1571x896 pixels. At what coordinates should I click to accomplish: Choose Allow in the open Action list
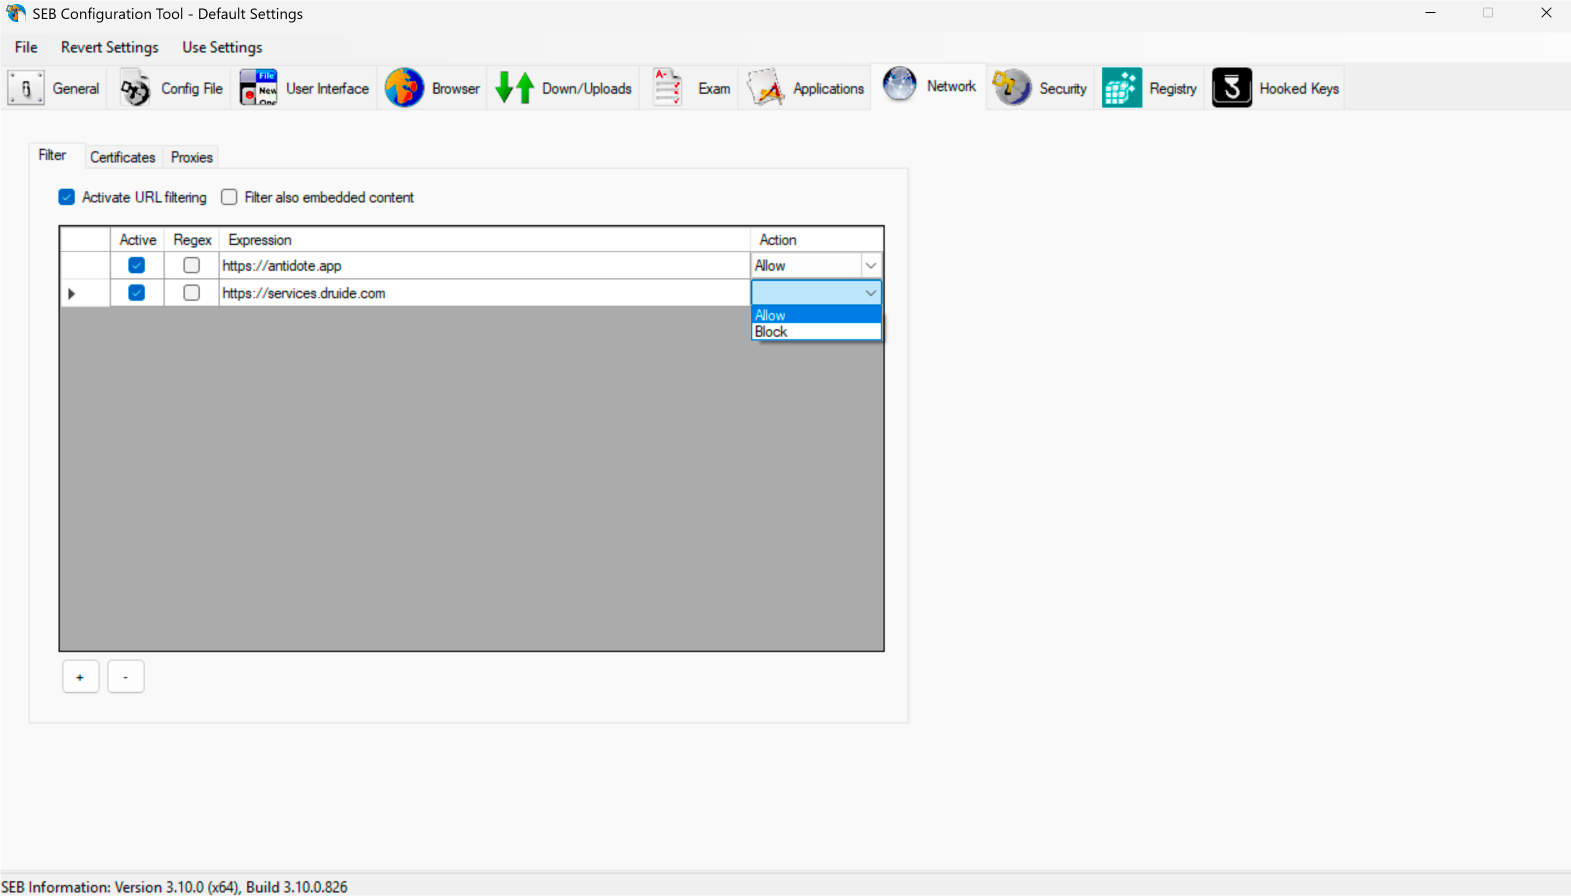click(771, 315)
